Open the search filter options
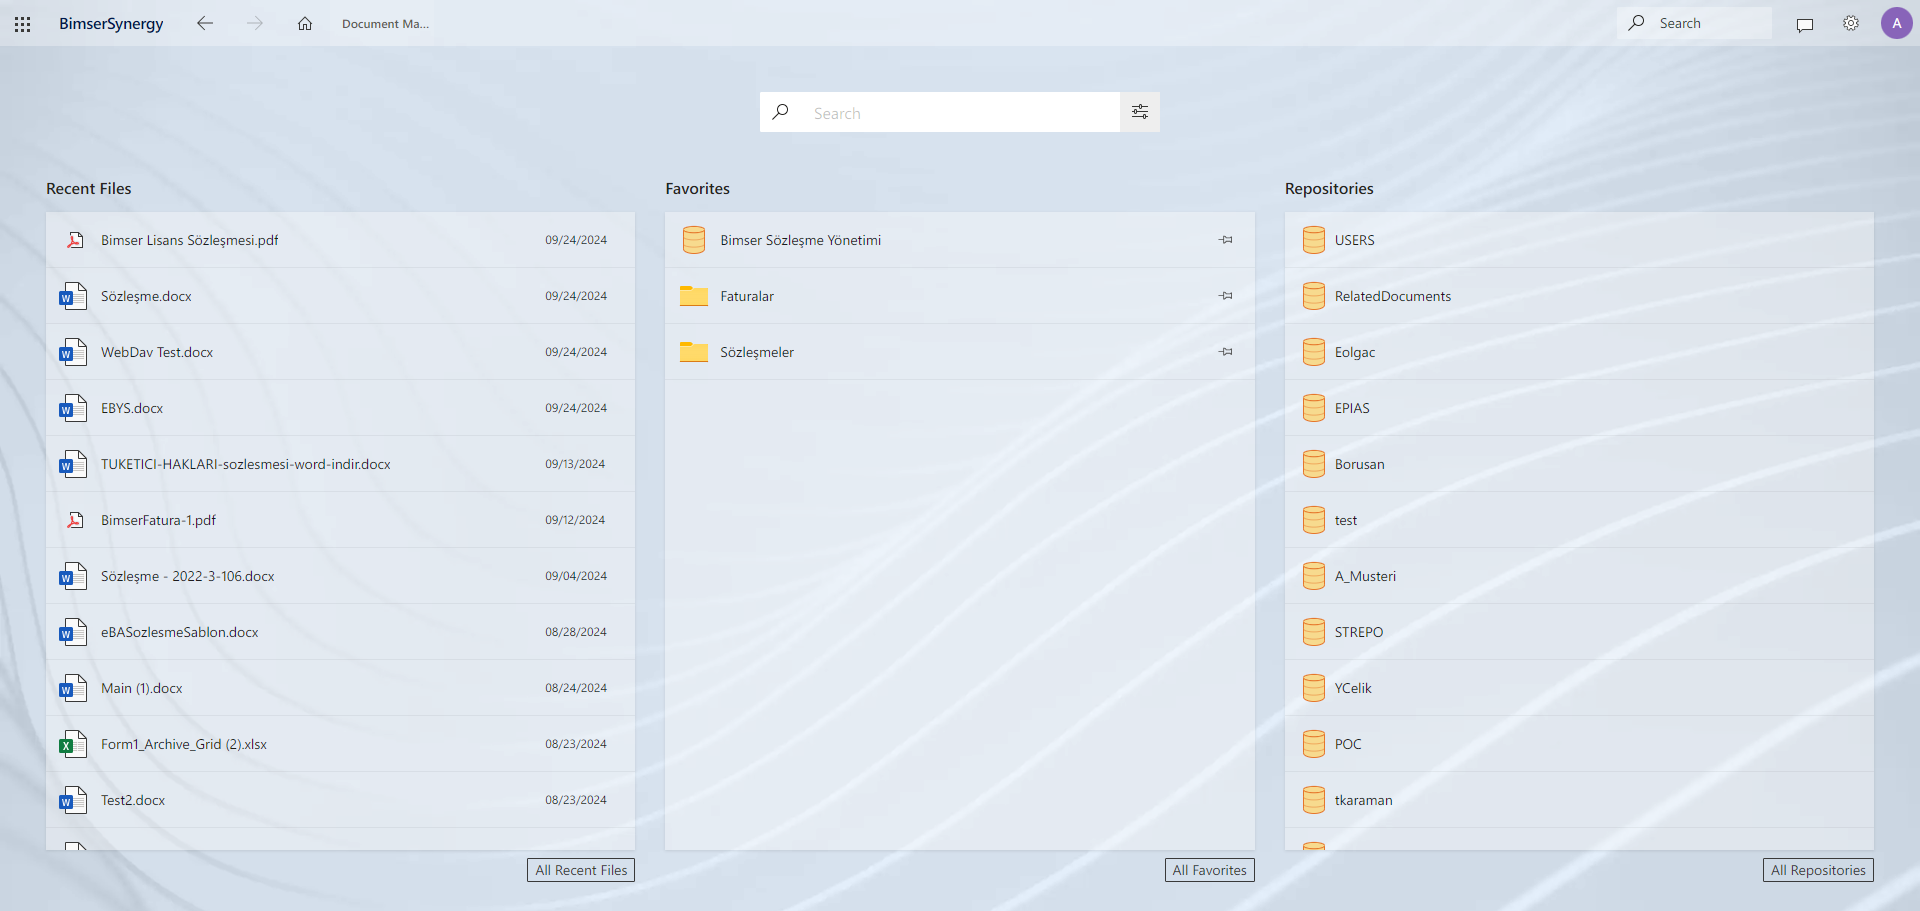Viewport: 1920px width, 911px height. [1139, 112]
